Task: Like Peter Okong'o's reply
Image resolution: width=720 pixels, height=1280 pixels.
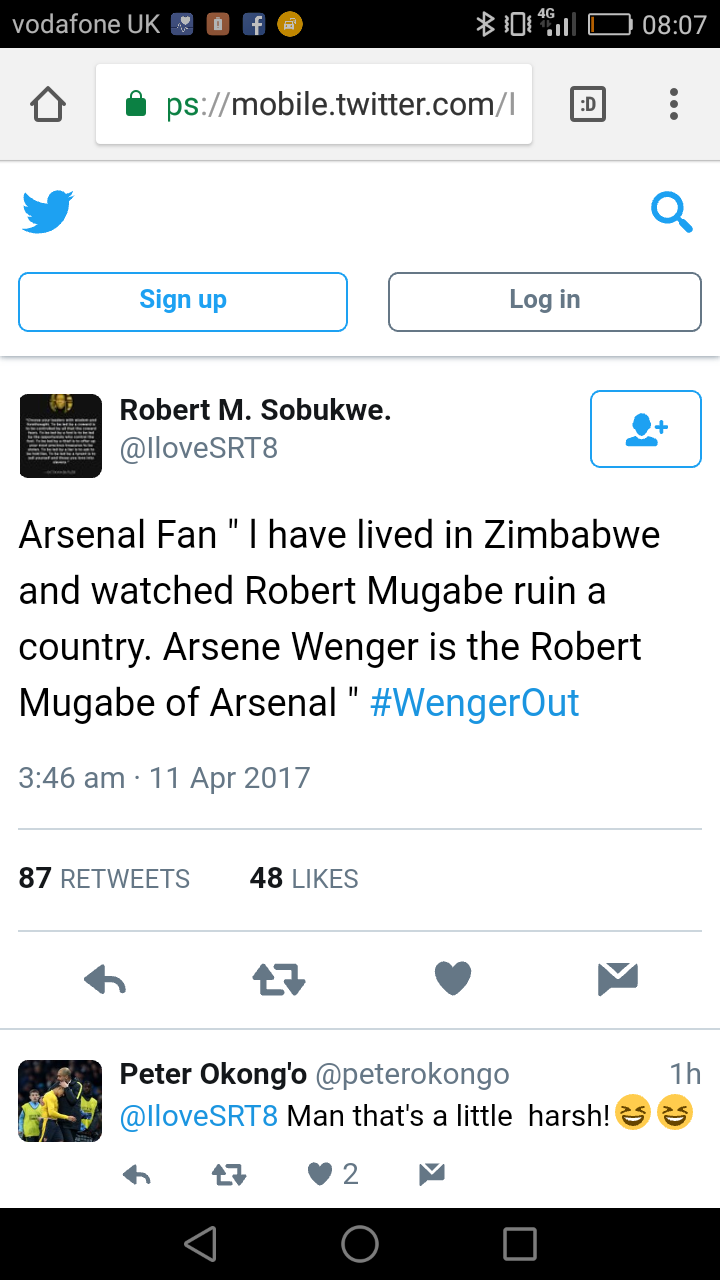Action: coord(320,1174)
